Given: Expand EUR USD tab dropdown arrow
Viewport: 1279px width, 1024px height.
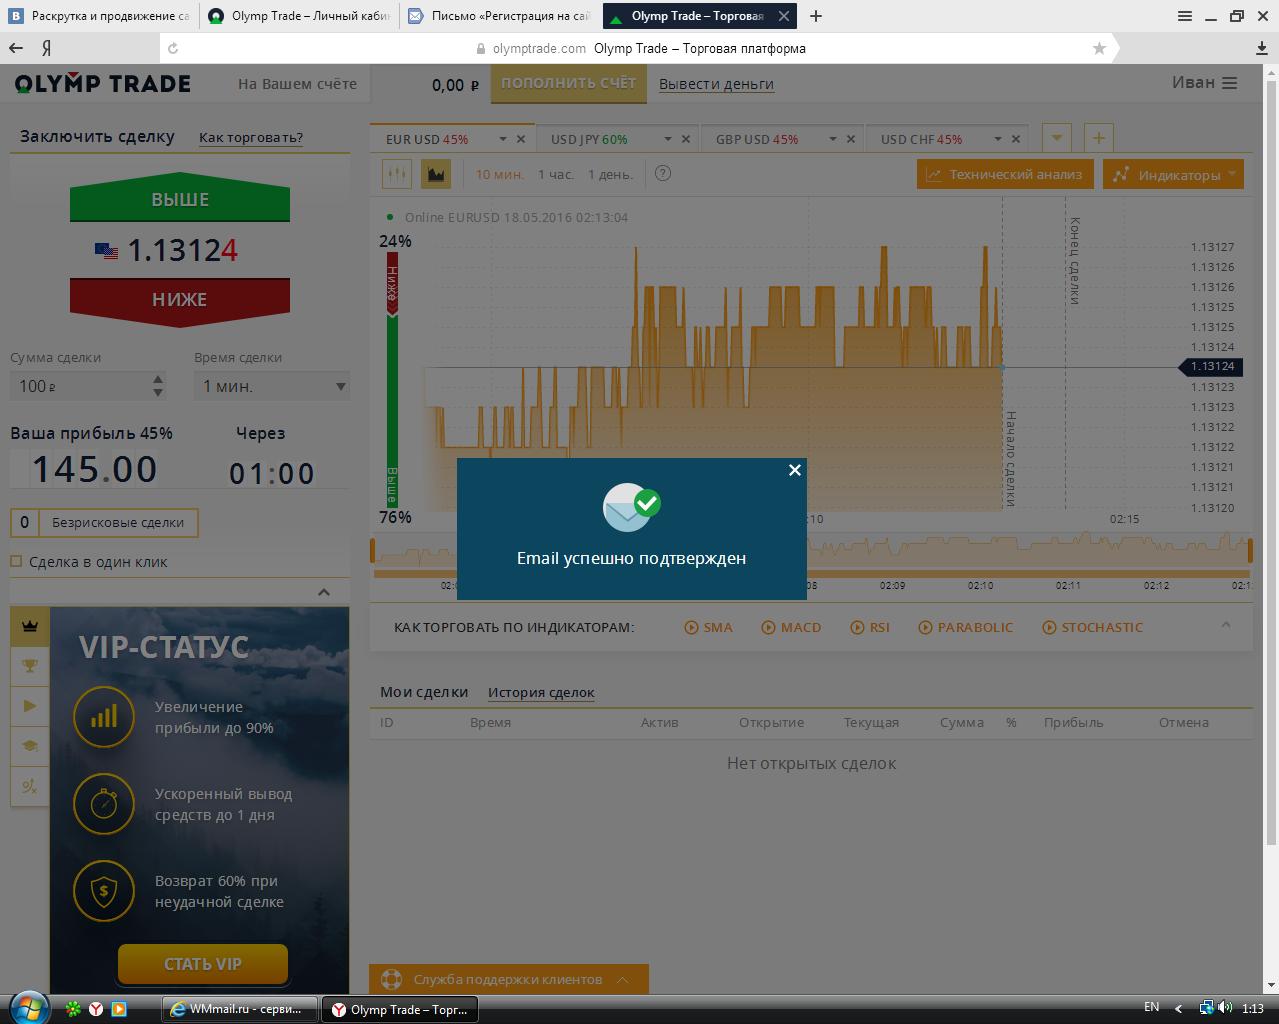Looking at the screenshot, I should [503, 139].
